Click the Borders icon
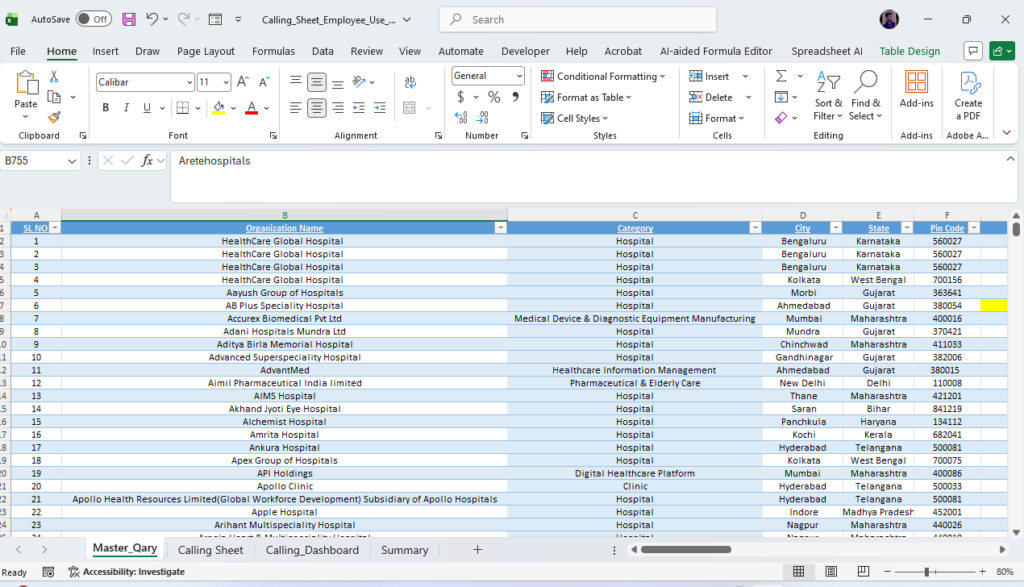 pyautogui.click(x=182, y=108)
